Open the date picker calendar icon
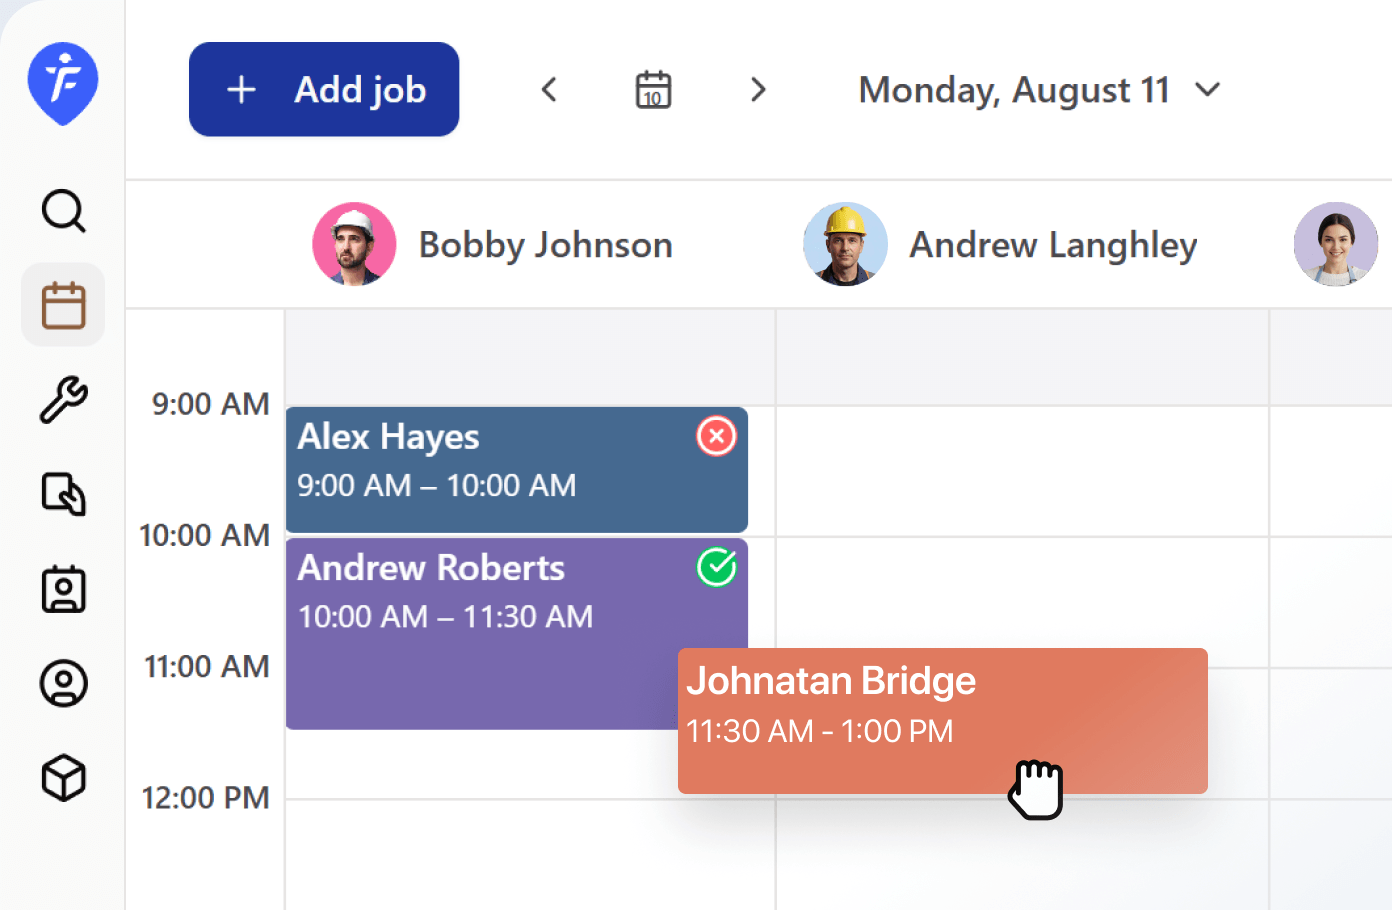 (652, 89)
